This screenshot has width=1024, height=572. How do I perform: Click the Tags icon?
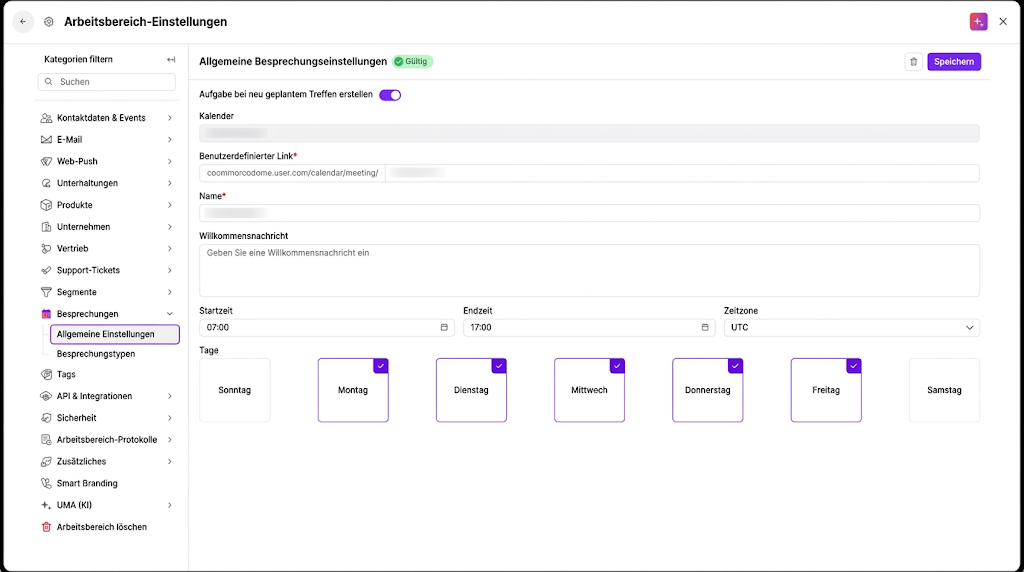(x=46, y=374)
